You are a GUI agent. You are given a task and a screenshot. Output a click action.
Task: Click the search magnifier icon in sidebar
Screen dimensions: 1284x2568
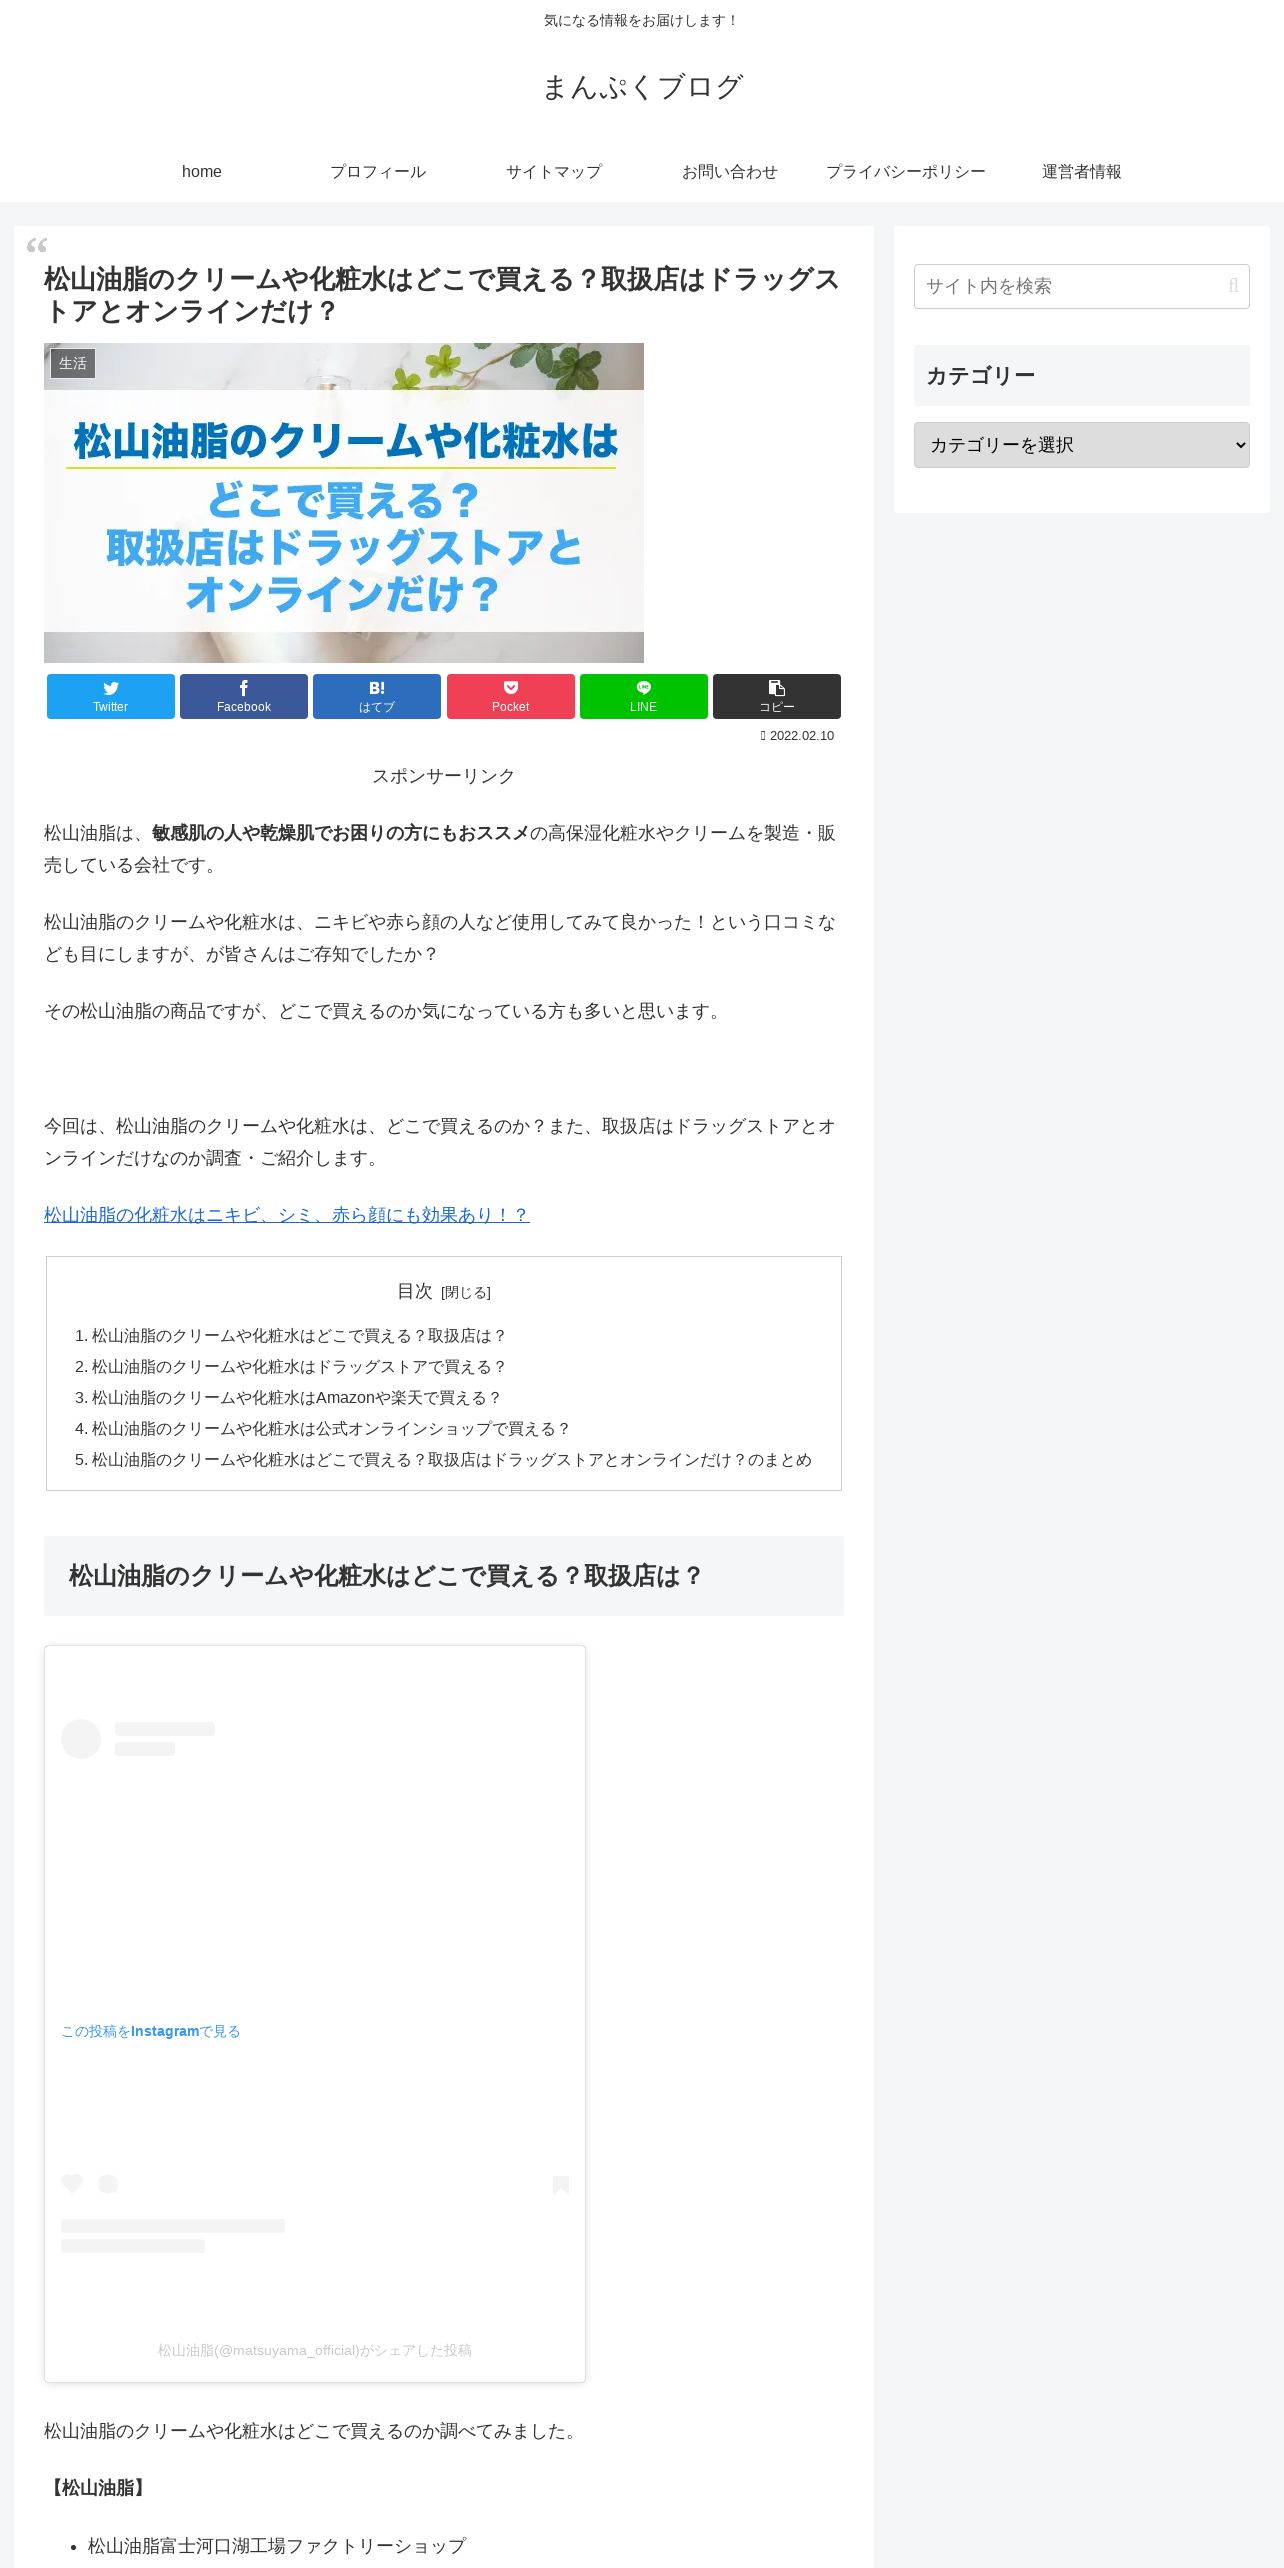(x=1233, y=286)
